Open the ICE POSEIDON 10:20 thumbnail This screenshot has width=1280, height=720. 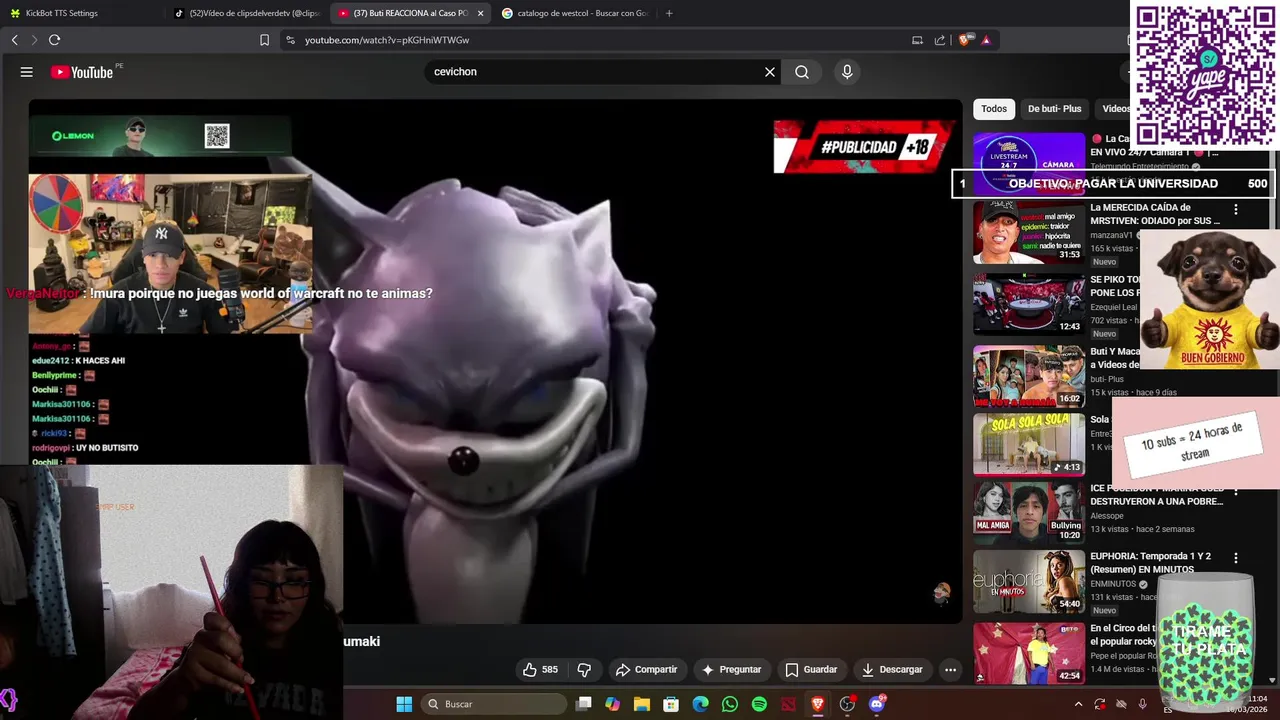tap(1029, 512)
